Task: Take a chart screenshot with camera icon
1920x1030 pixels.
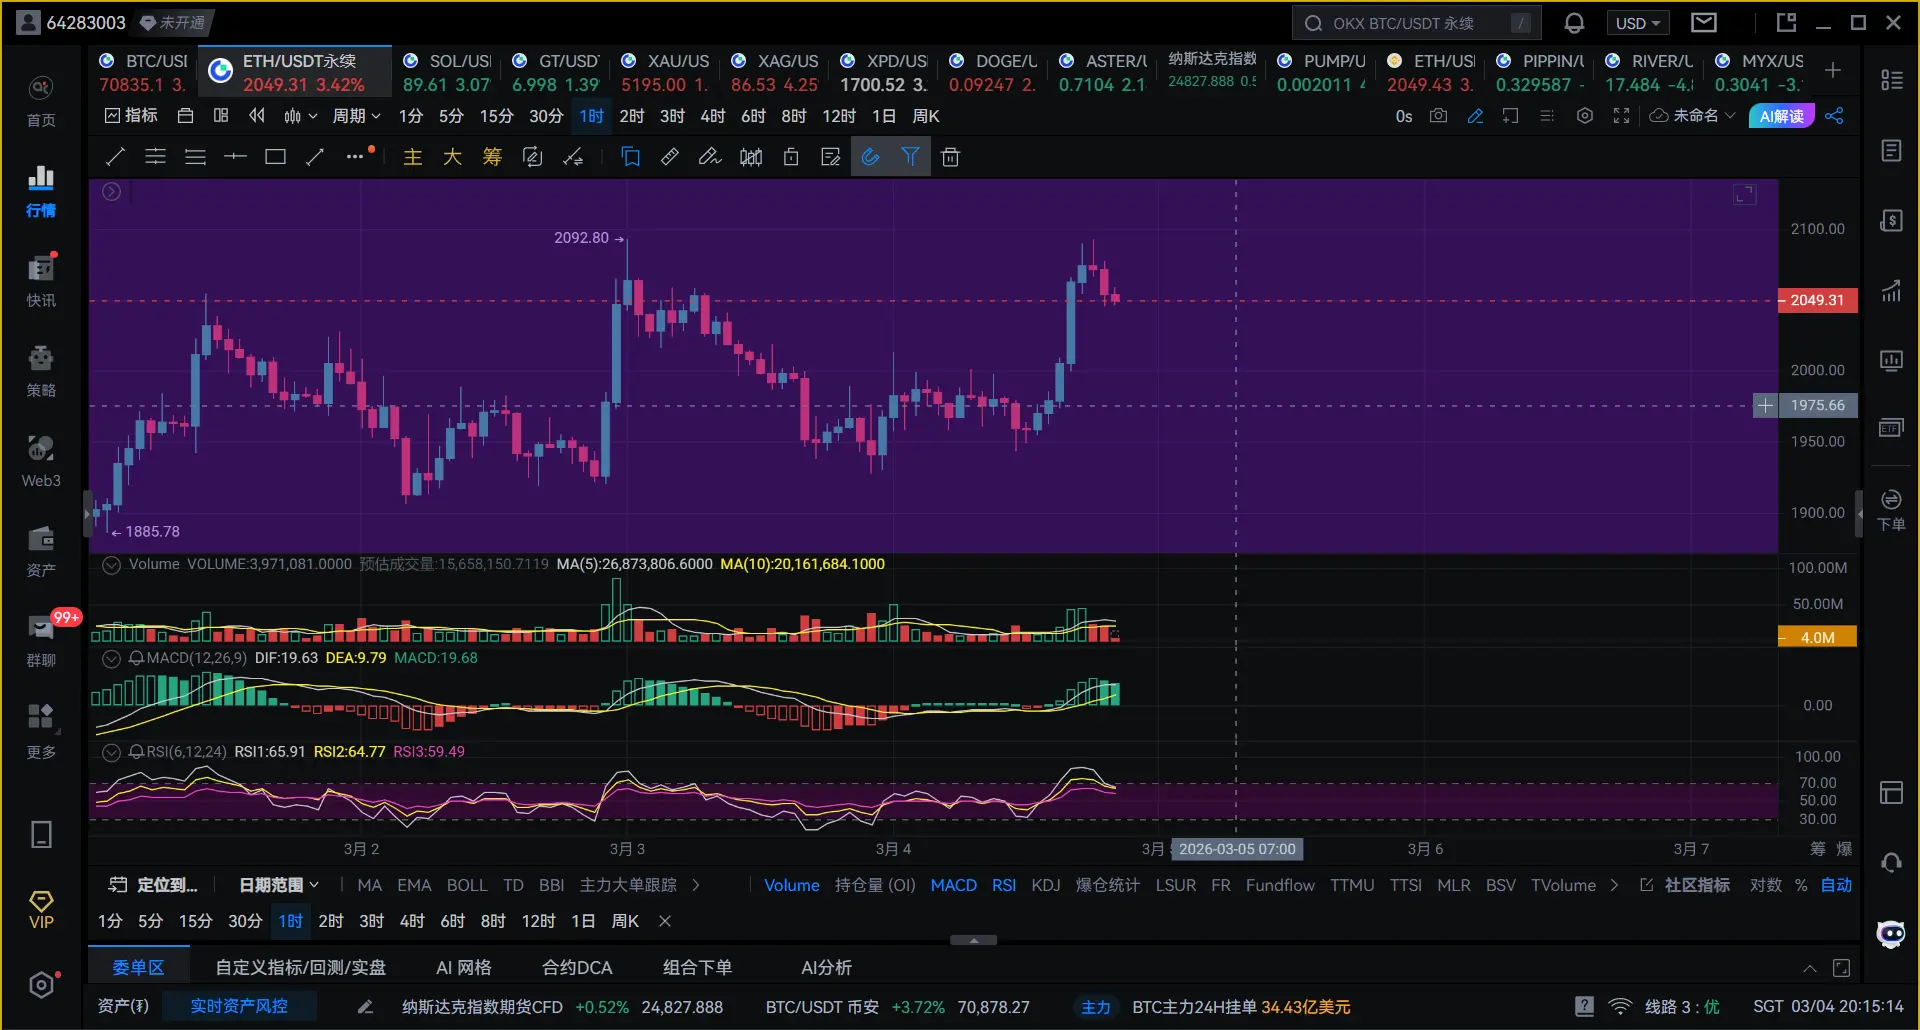Action: coord(1438,116)
